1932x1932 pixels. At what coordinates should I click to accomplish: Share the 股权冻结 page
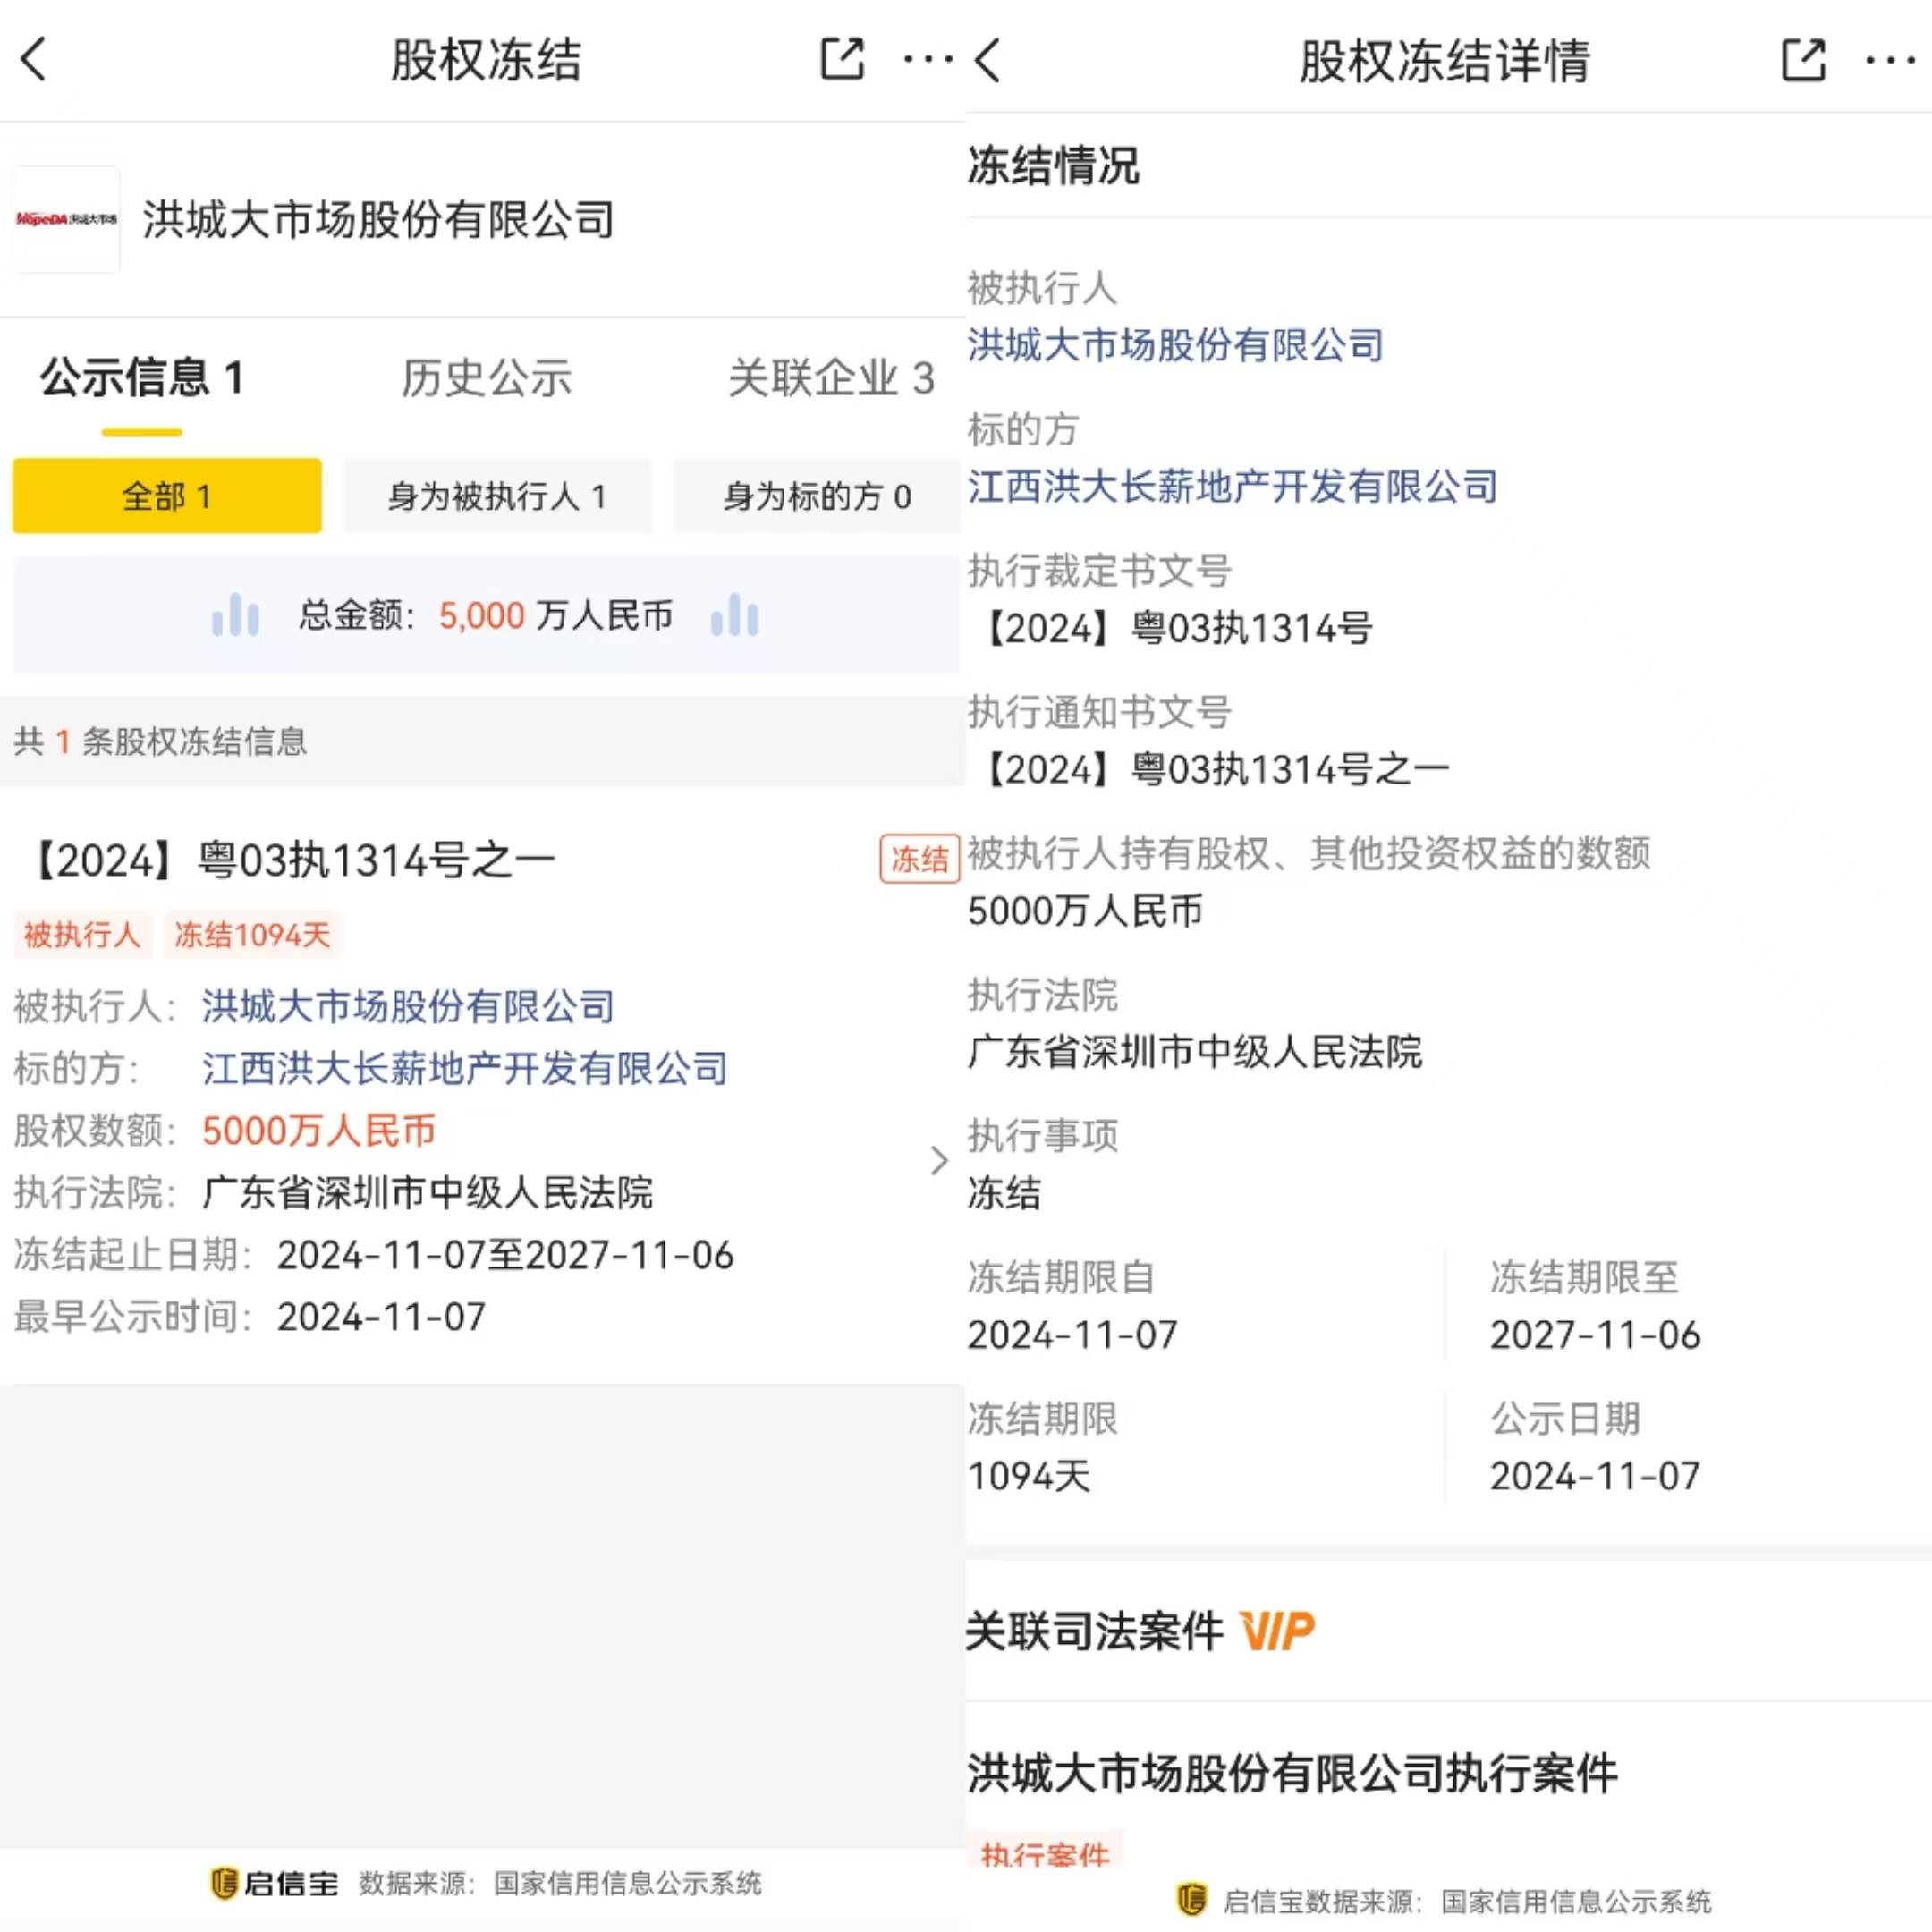tap(842, 59)
